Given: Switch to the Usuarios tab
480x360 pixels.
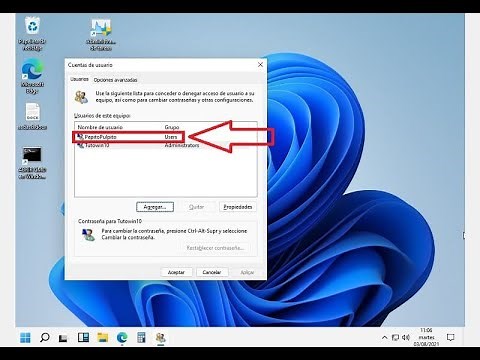Looking at the screenshot, I should 79,79.
